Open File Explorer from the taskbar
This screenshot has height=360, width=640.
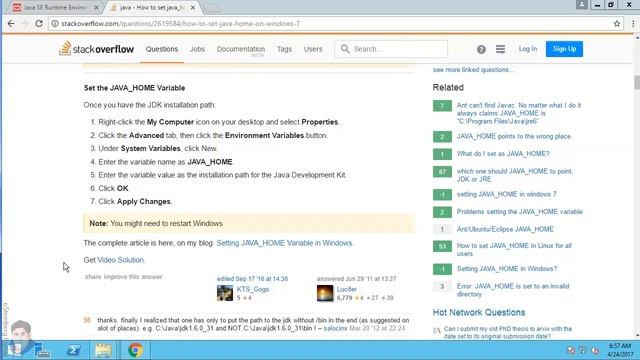coord(103,350)
